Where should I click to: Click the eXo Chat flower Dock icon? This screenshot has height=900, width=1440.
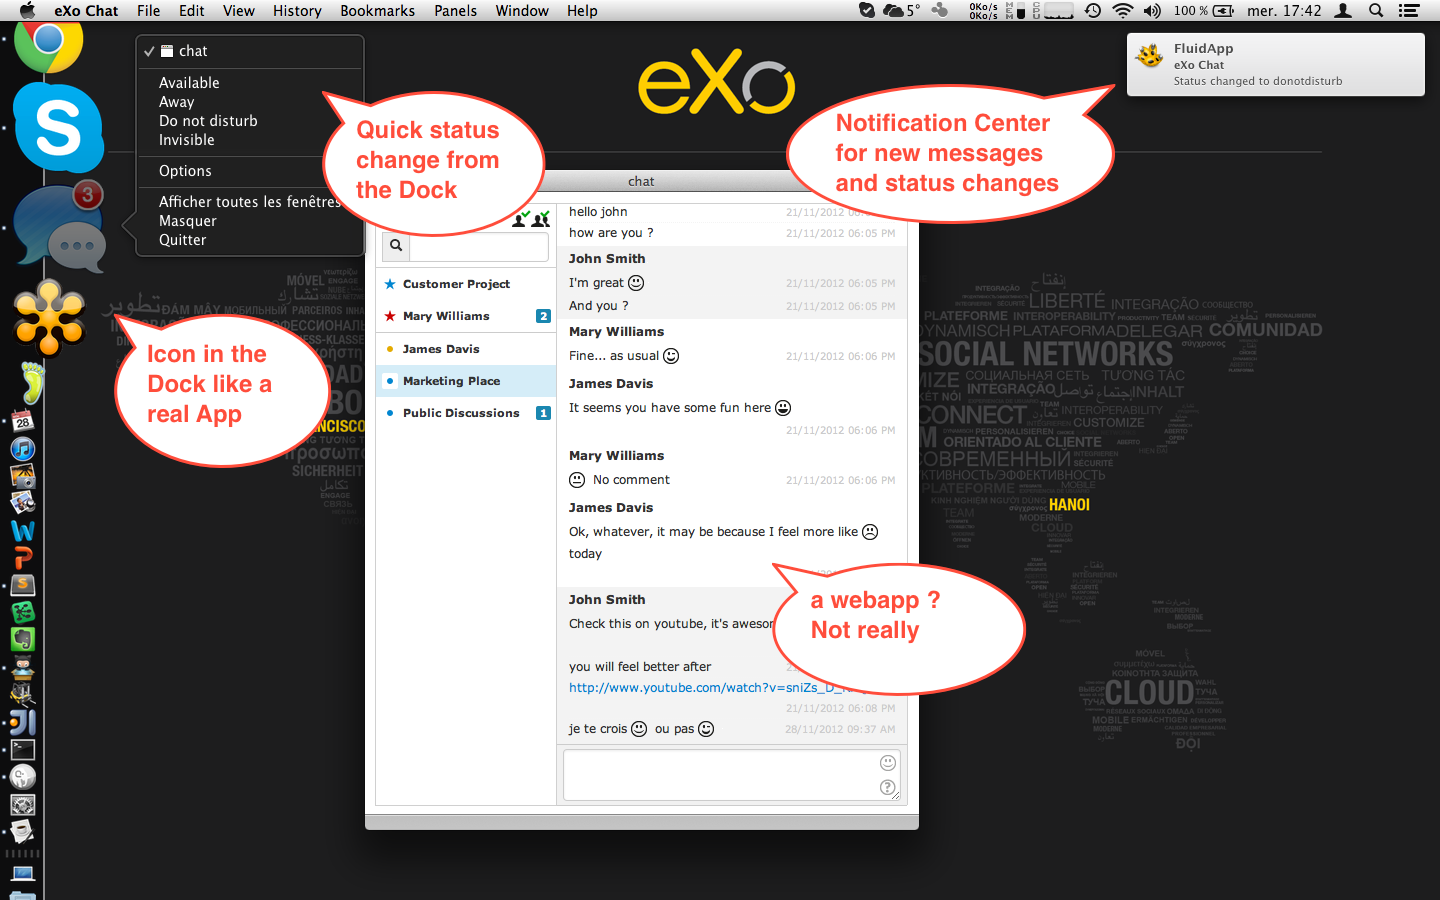click(49, 318)
